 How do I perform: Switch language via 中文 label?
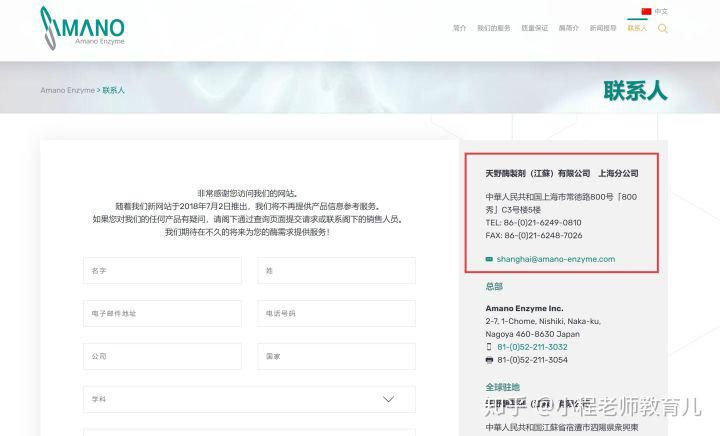click(661, 11)
